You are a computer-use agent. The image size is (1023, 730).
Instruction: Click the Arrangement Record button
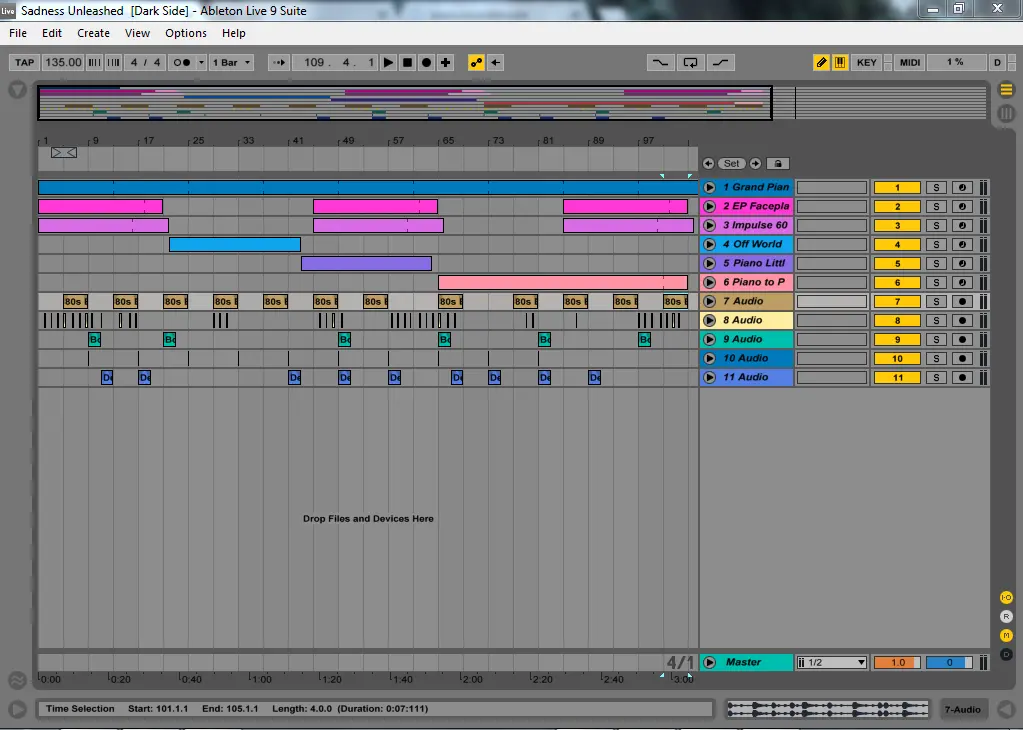click(x=427, y=62)
